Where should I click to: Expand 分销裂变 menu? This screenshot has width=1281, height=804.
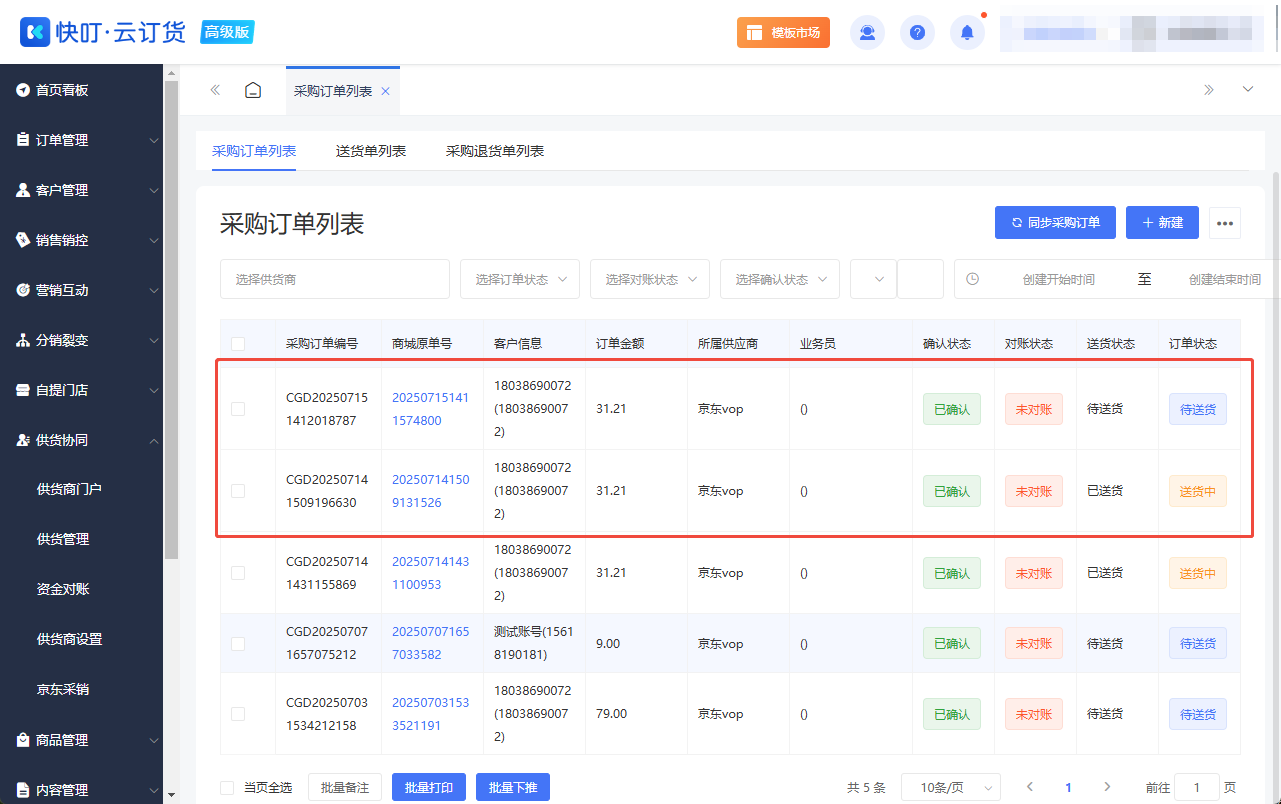coord(81,340)
